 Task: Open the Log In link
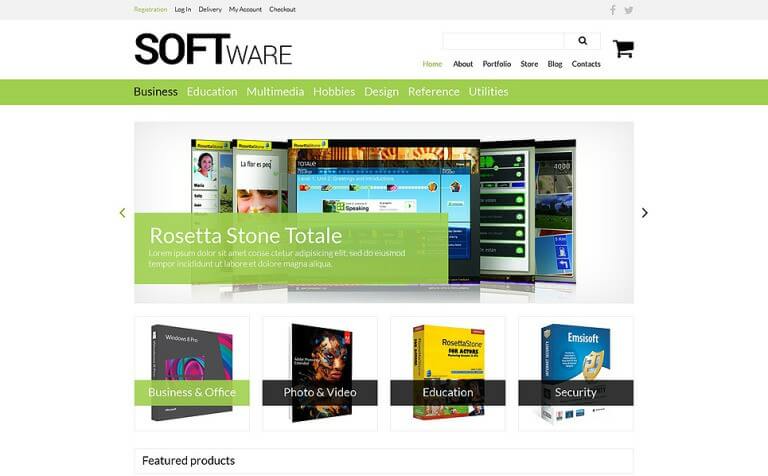click(183, 9)
